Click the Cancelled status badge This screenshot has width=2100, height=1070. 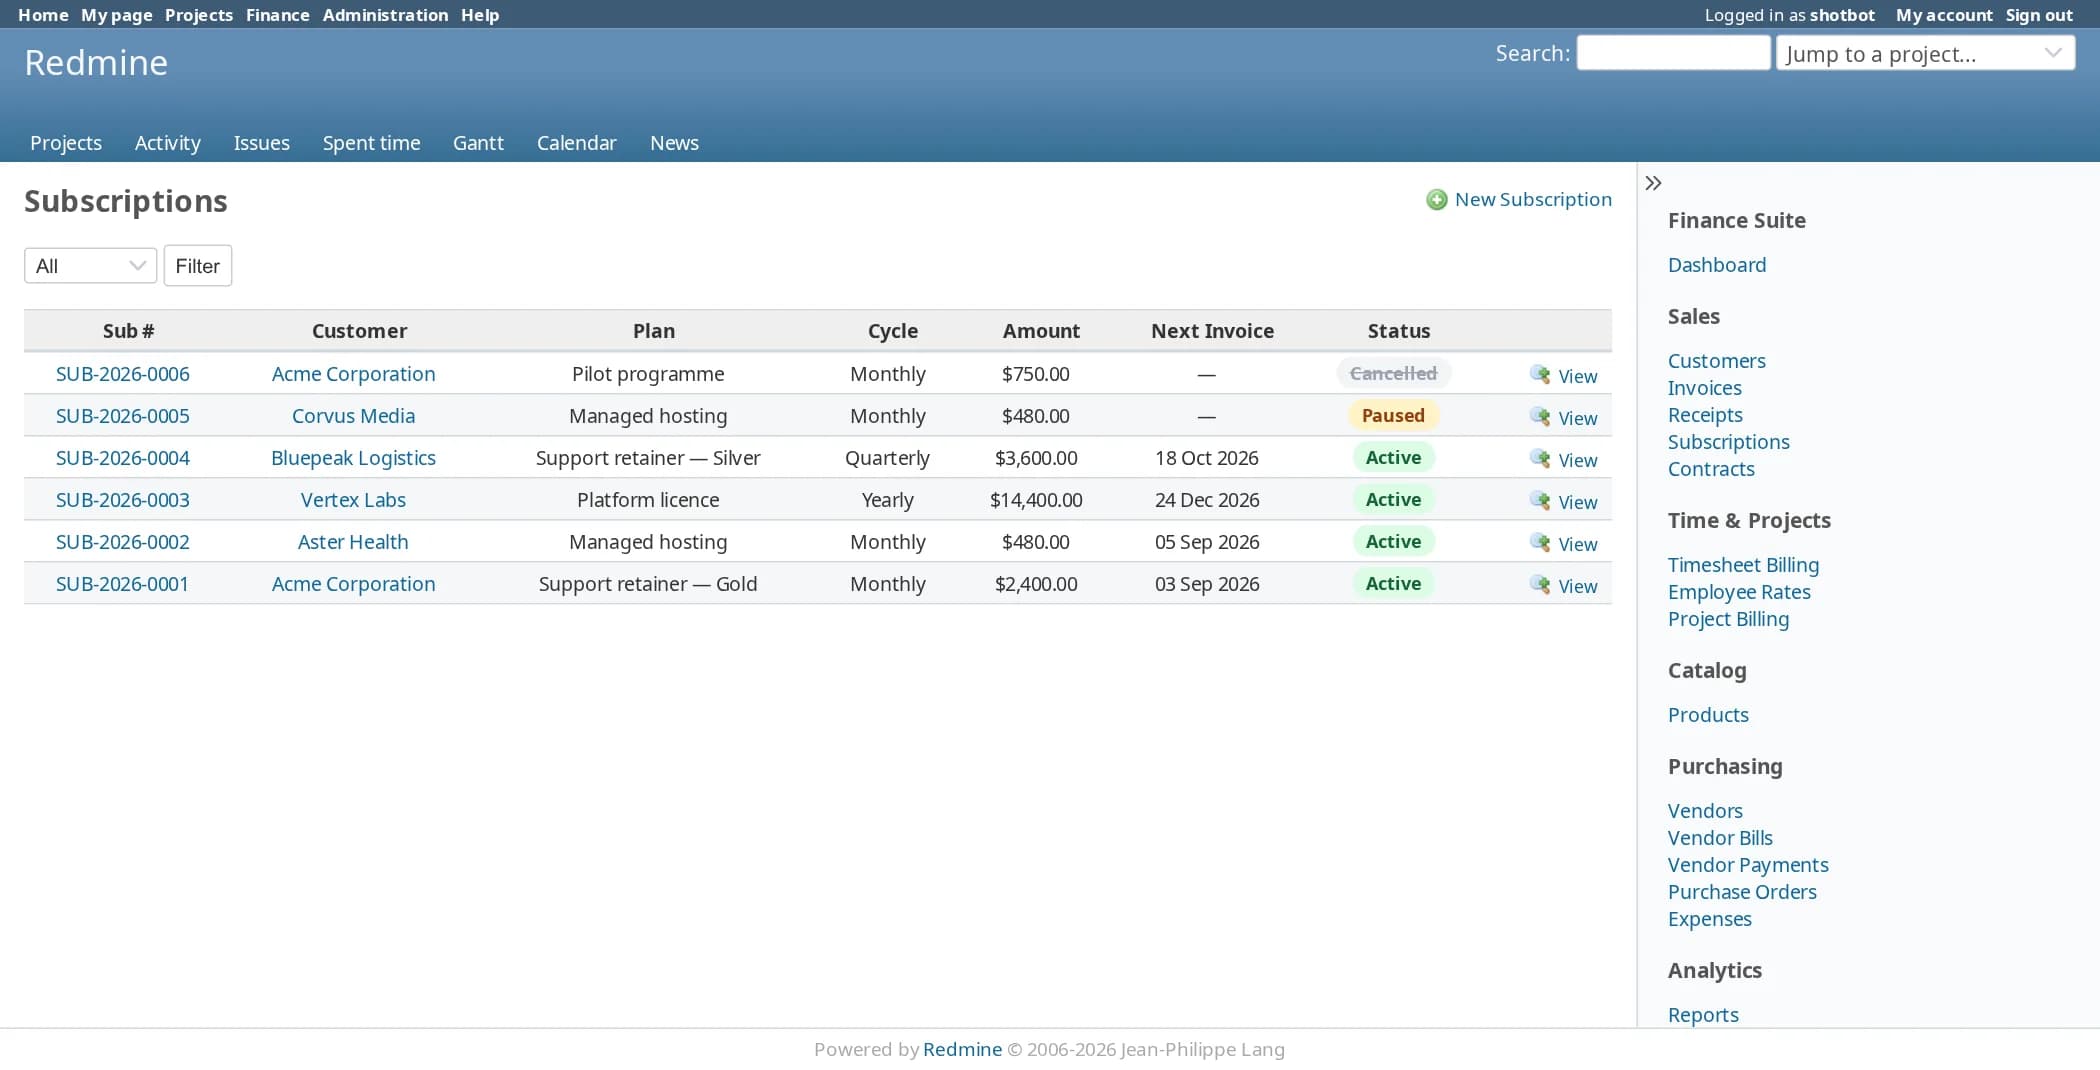pos(1393,373)
